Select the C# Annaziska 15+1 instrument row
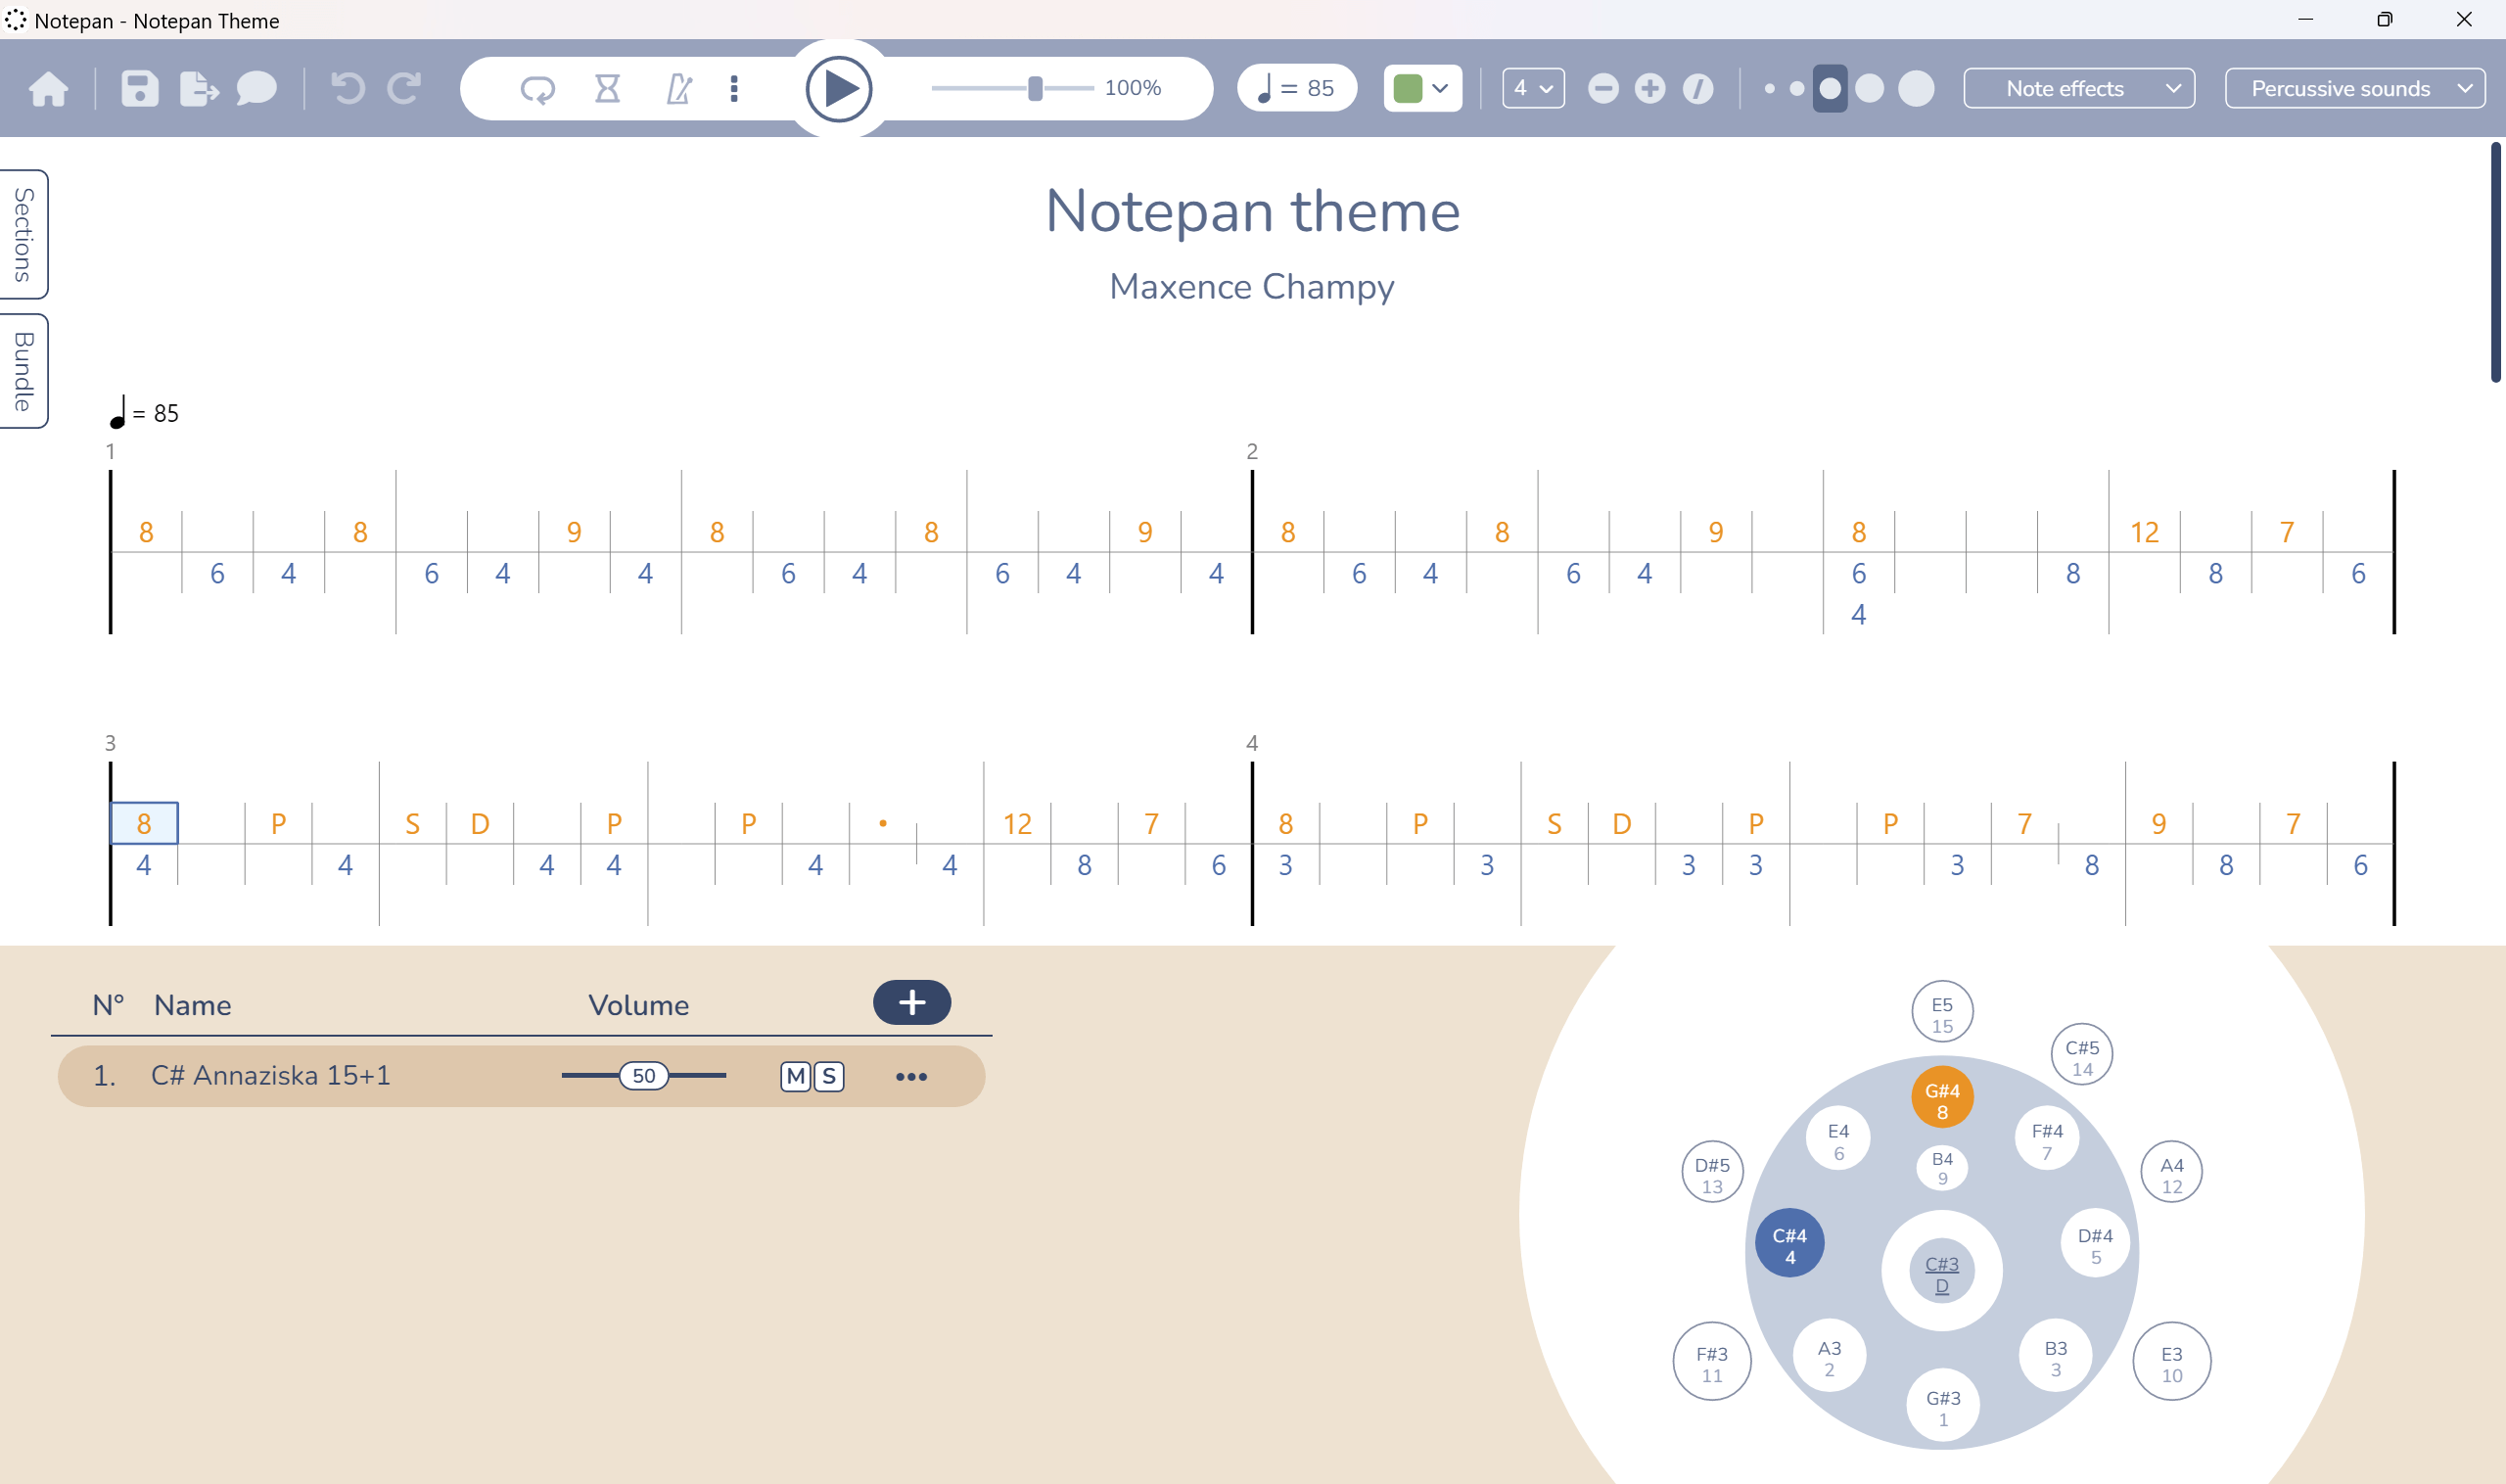The width and height of the screenshot is (2506, 1484). pos(521,1076)
